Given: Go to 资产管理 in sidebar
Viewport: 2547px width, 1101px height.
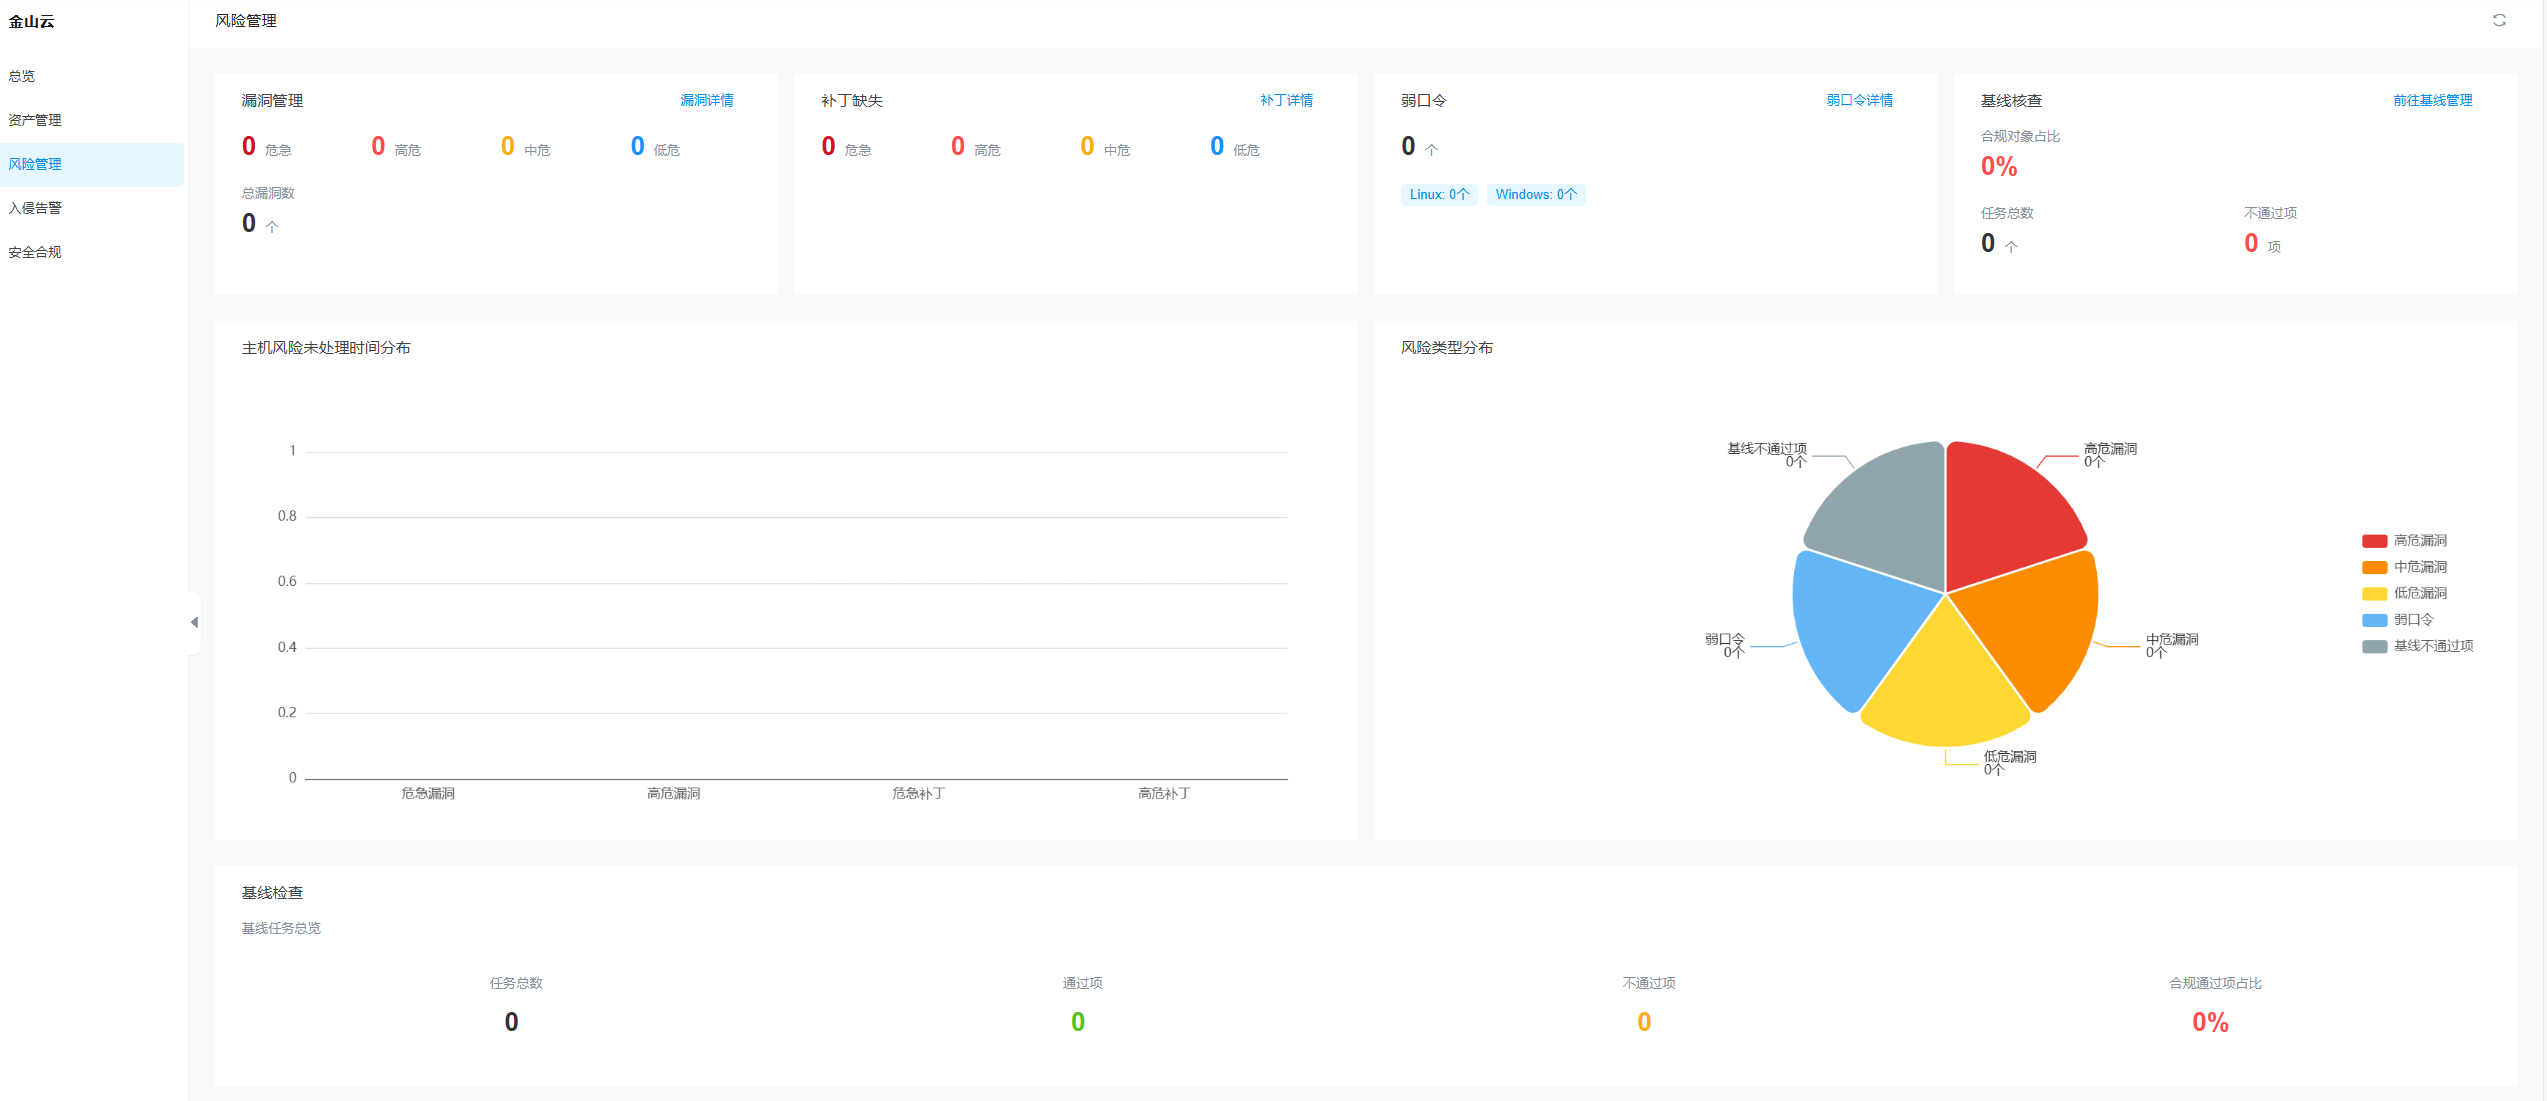Looking at the screenshot, I should point(35,120).
